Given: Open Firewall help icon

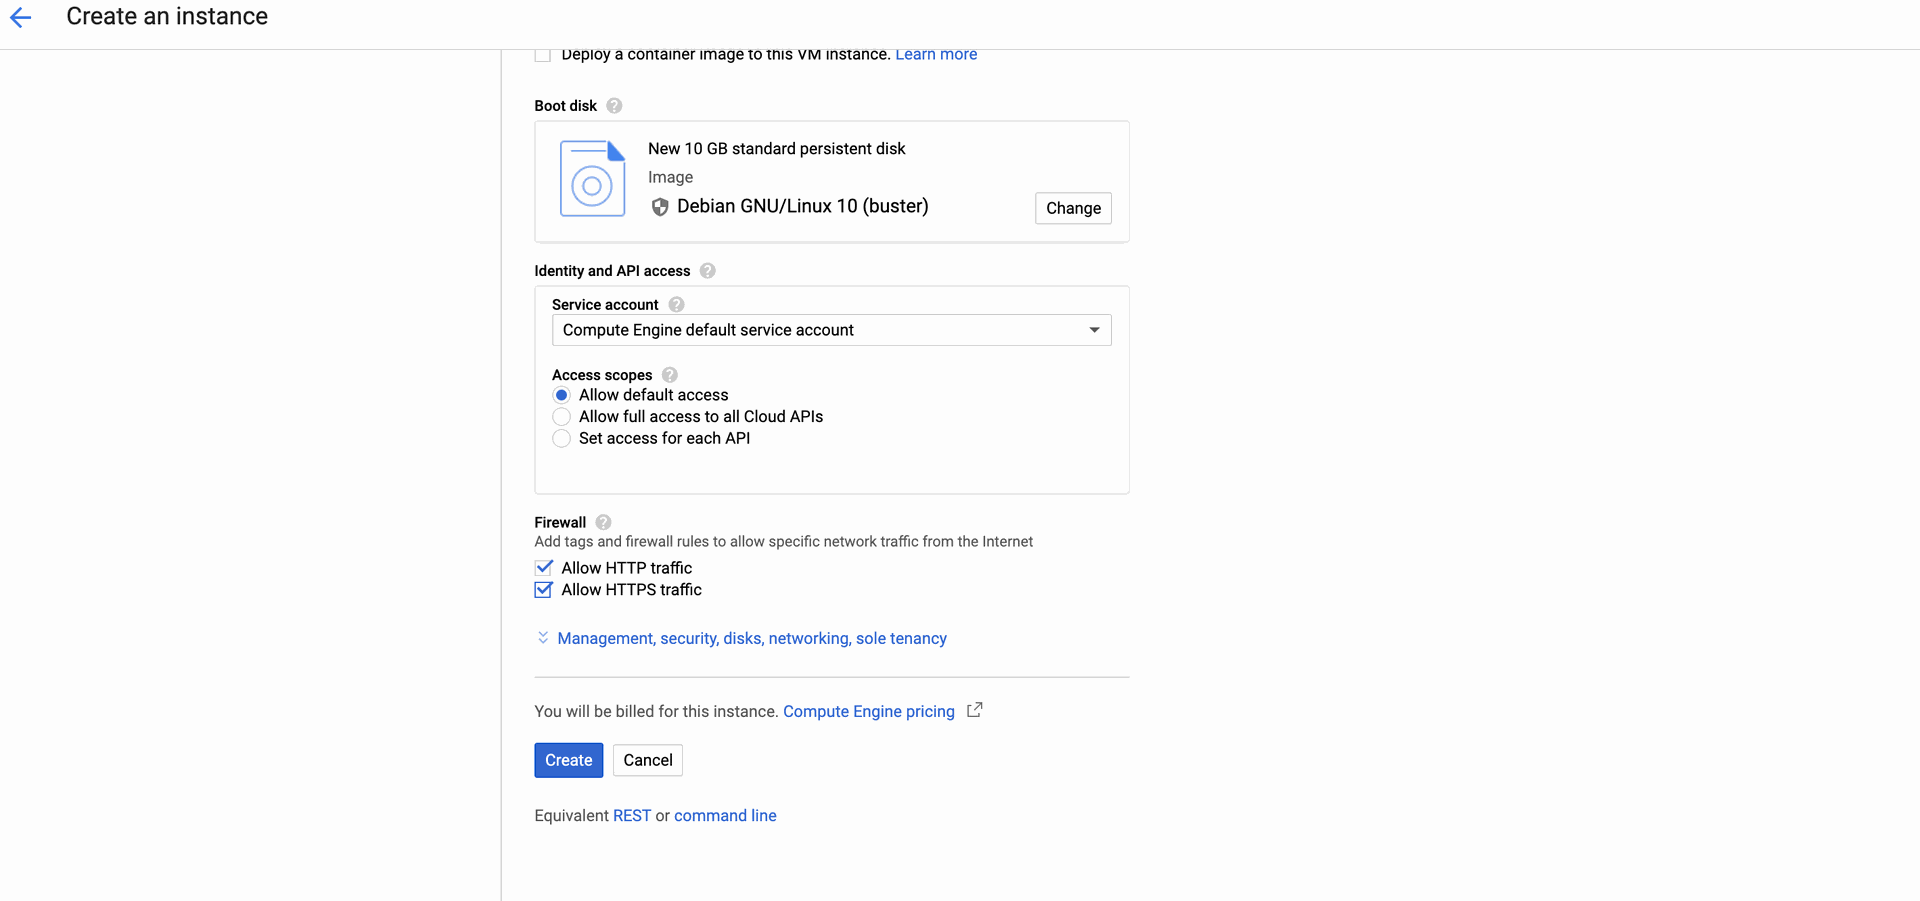Looking at the screenshot, I should click(x=603, y=522).
